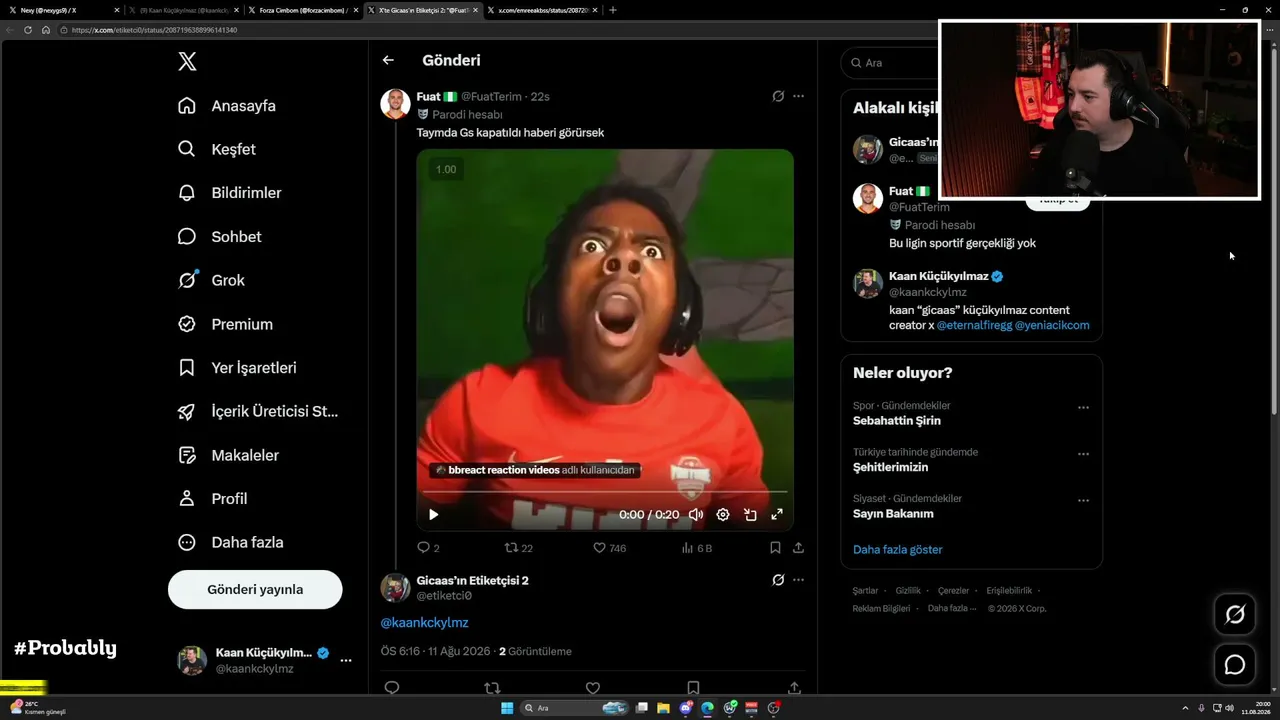1280x720 pixels.
Task: Share Fuat's post
Action: click(798, 548)
